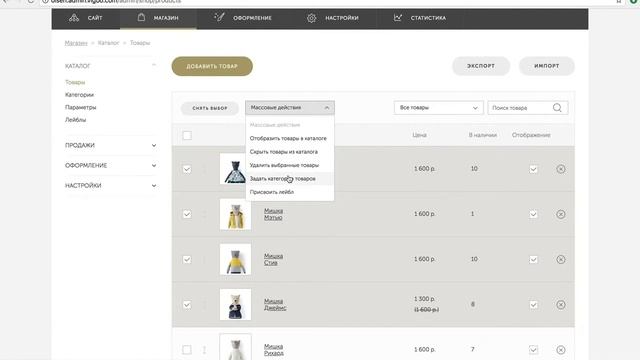
Task: Delete Мишка Ричард with the X icon
Action: point(561,350)
